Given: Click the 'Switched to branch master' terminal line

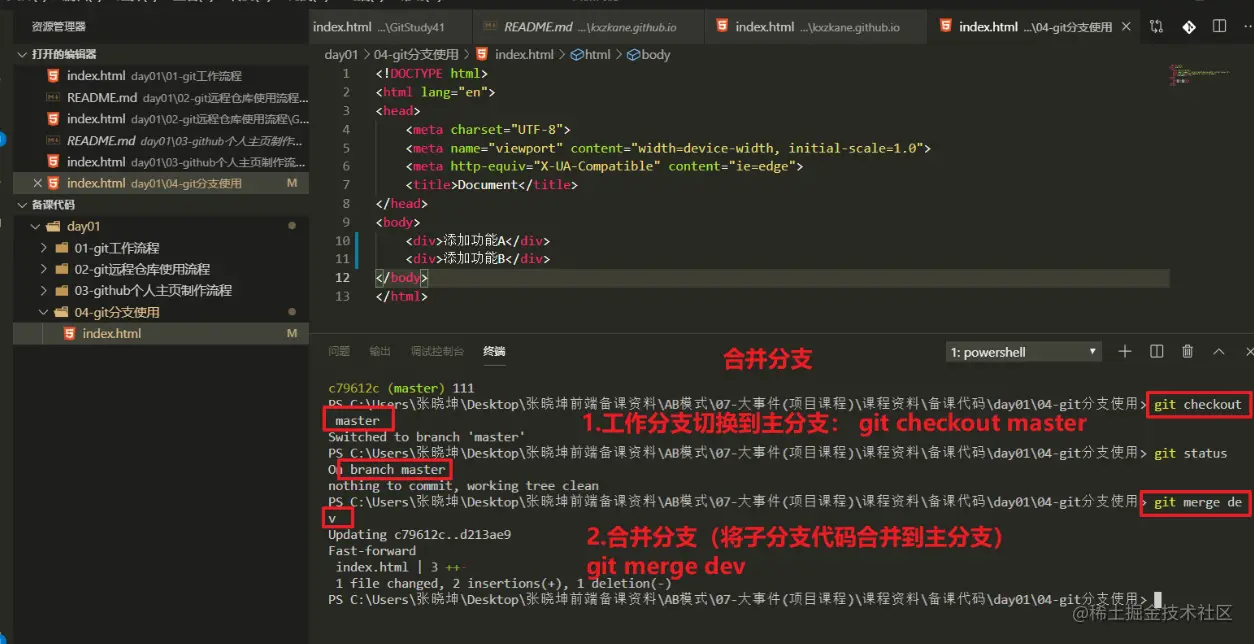Looking at the screenshot, I should [x=427, y=437].
